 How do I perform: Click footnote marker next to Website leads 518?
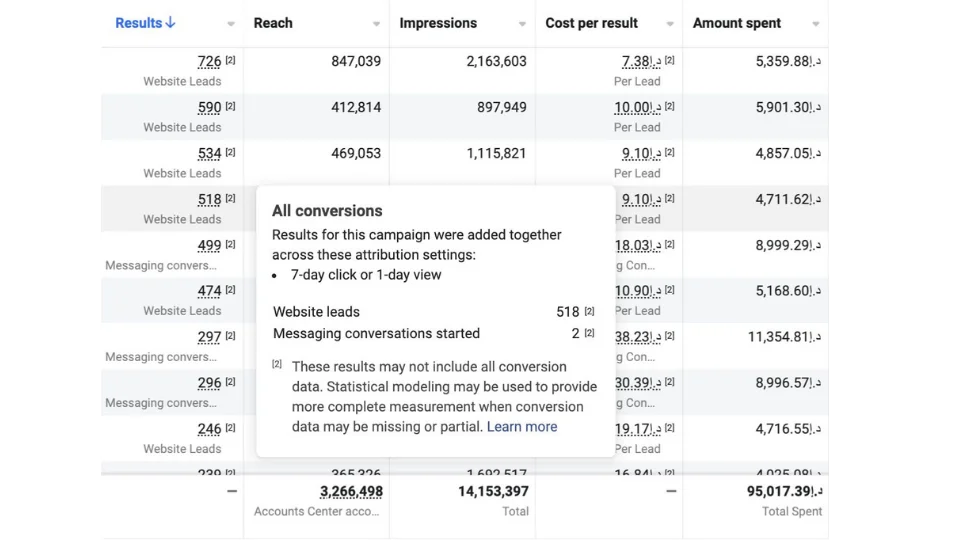point(589,311)
